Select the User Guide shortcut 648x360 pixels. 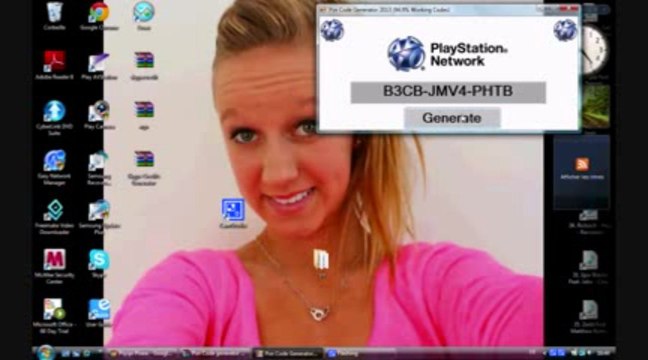click(99, 313)
